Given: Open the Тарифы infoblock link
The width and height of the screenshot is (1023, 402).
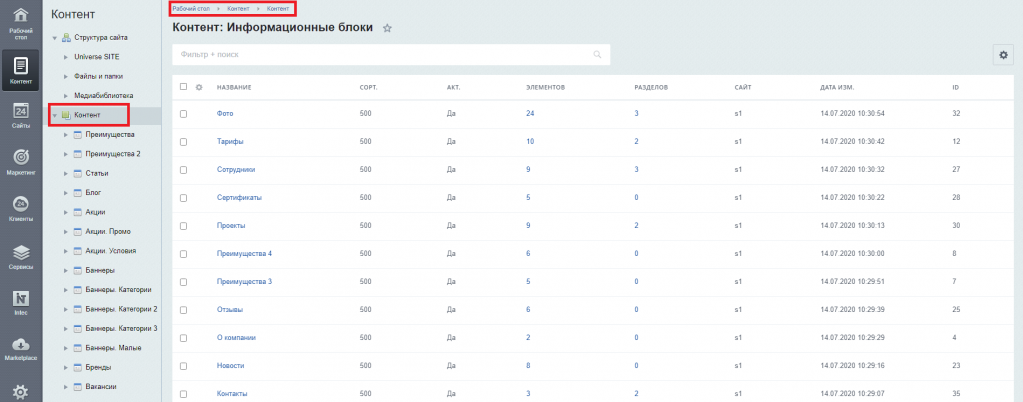Looking at the screenshot, I should point(230,142).
